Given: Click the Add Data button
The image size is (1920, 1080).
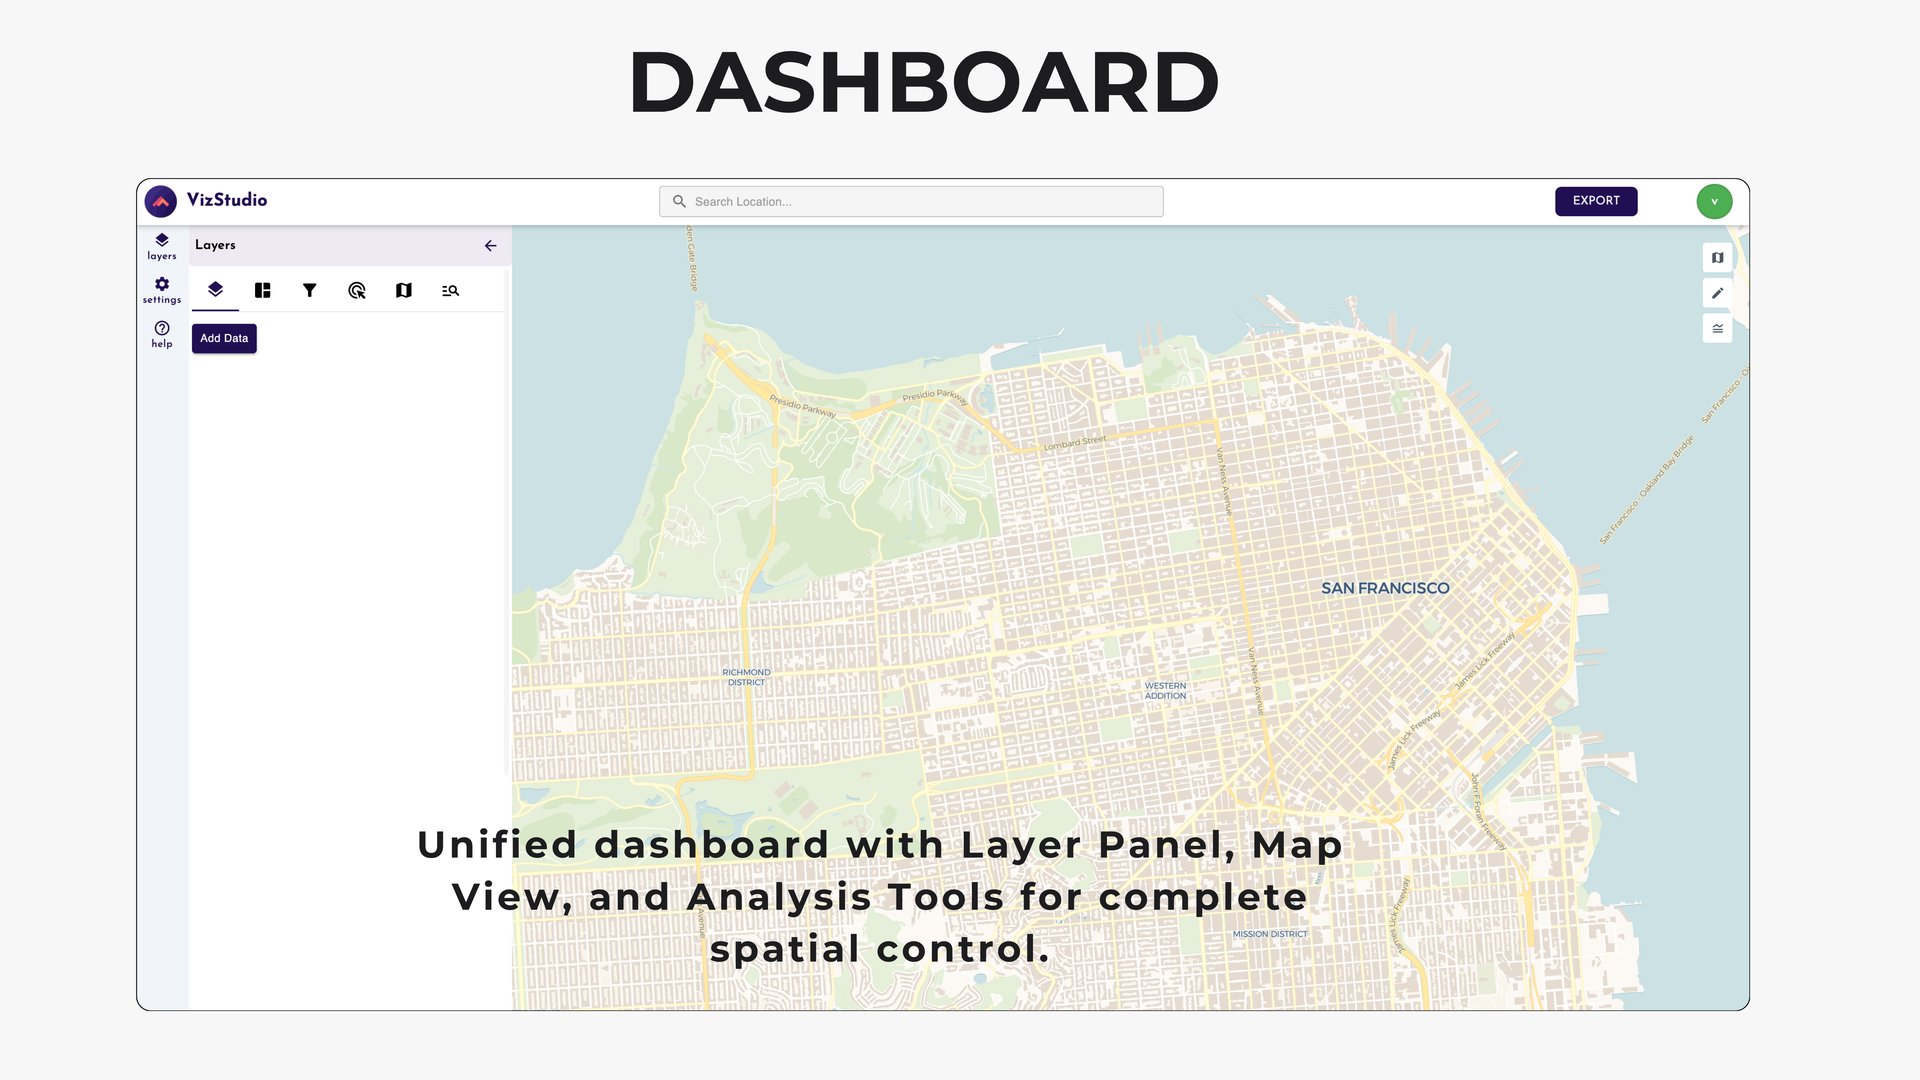Looking at the screenshot, I should pos(224,338).
